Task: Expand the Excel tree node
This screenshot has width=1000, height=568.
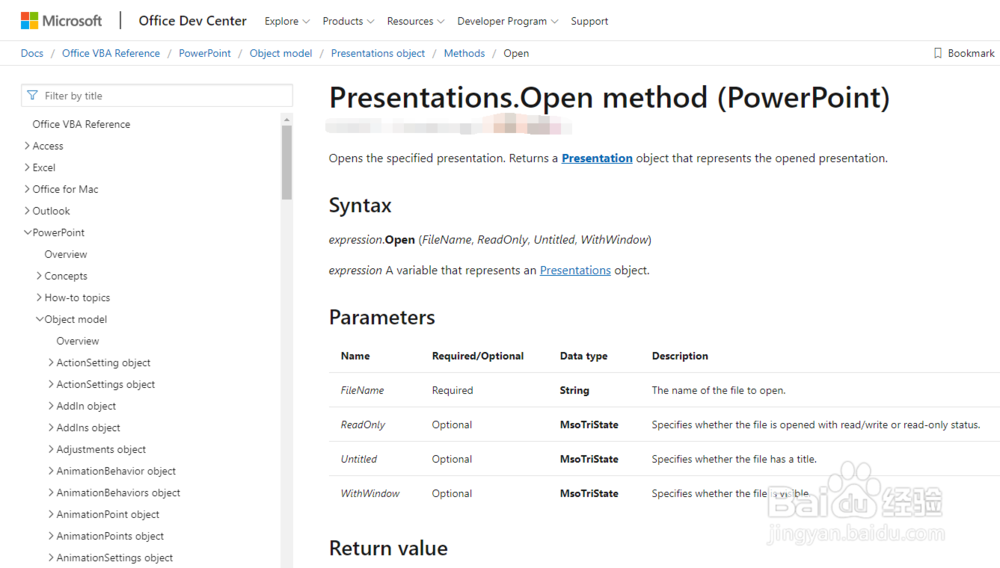Action: 27,168
